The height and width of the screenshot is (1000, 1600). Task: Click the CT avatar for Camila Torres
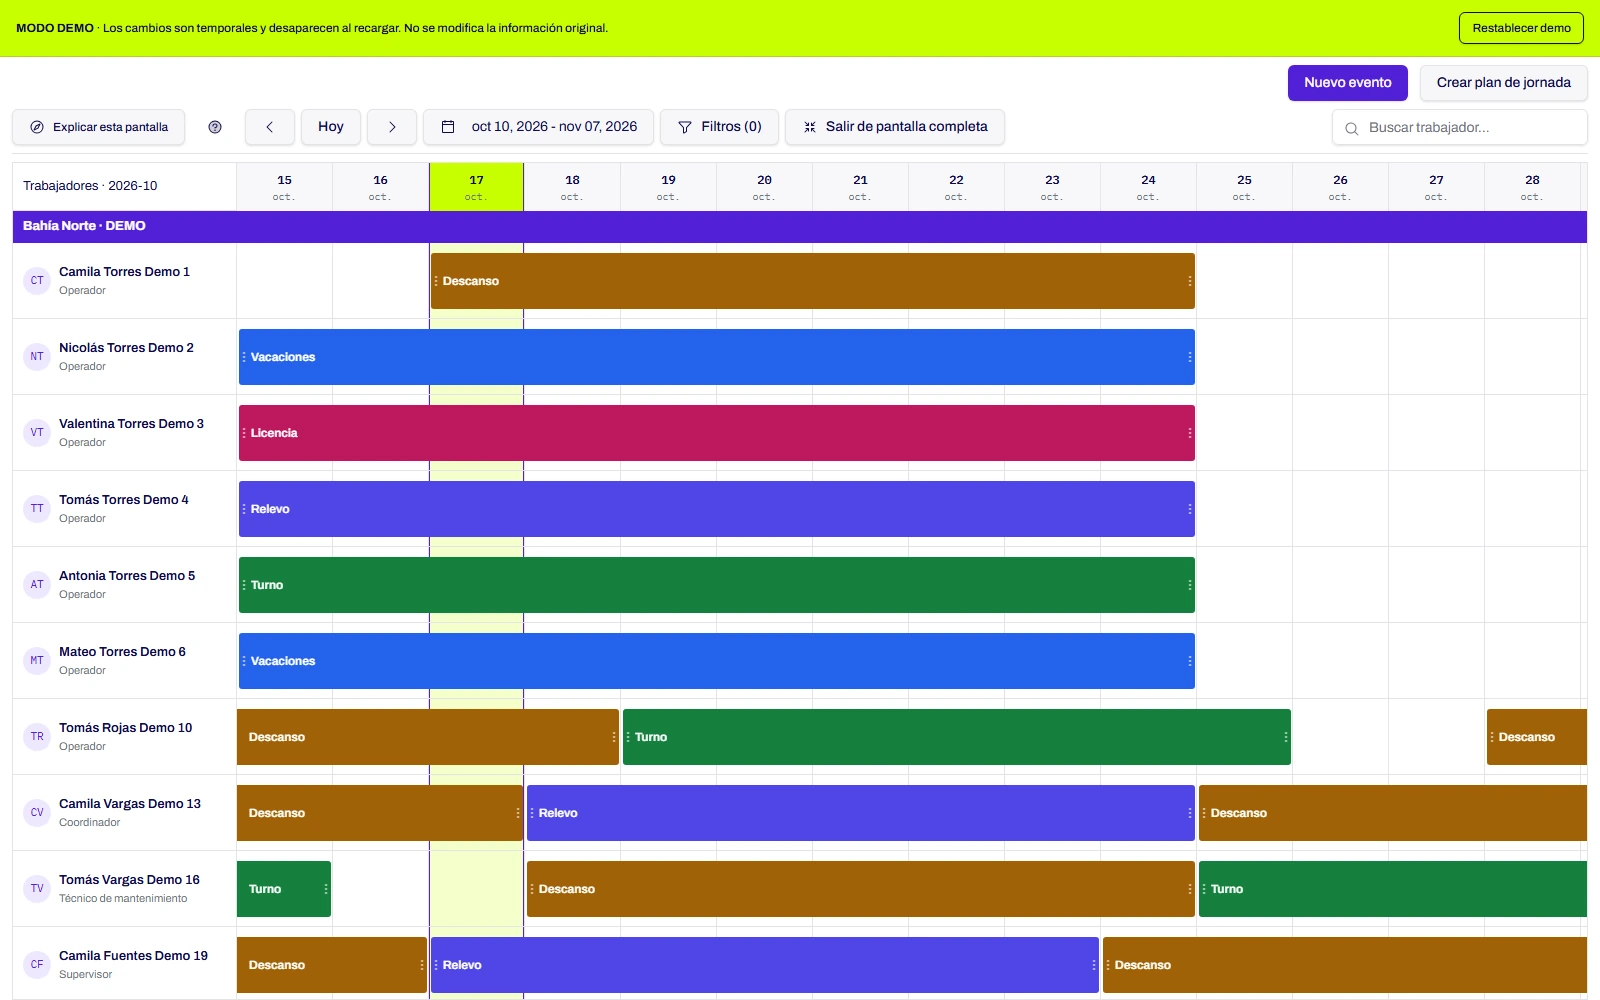(37, 281)
